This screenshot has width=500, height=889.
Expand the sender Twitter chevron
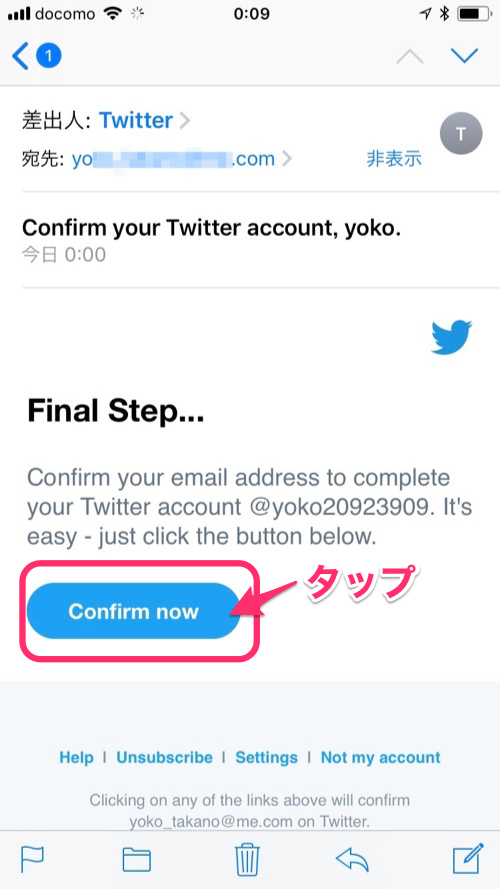click(x=184, y=120)
